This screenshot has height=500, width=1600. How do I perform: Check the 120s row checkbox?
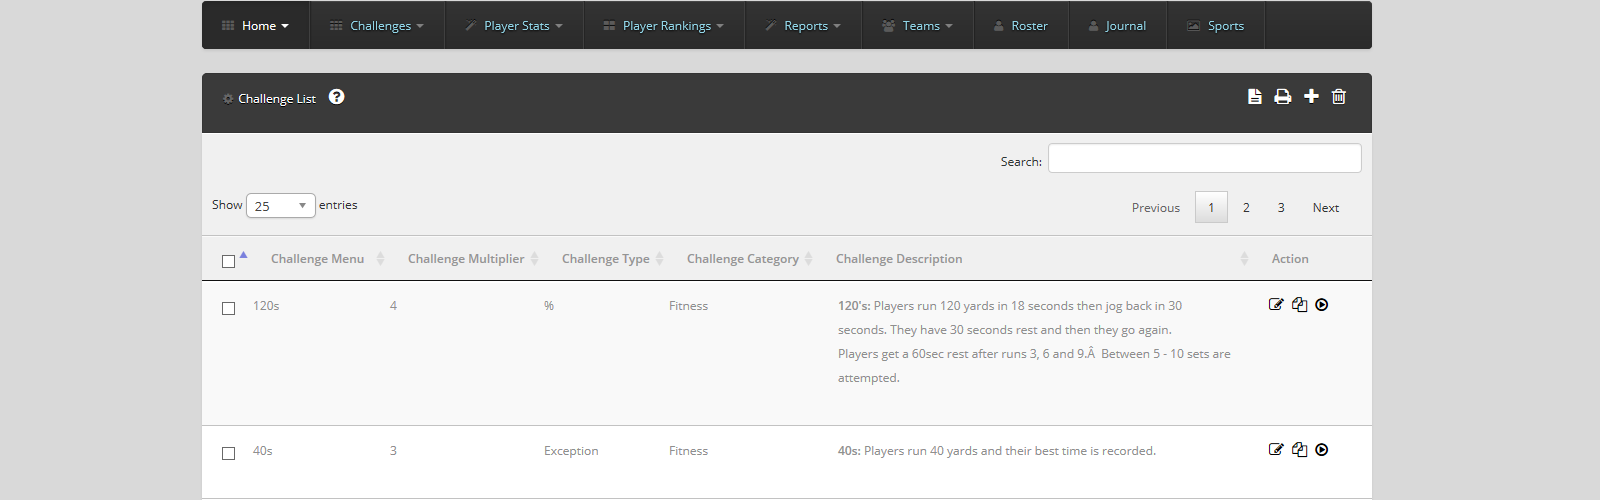[228, 308]
